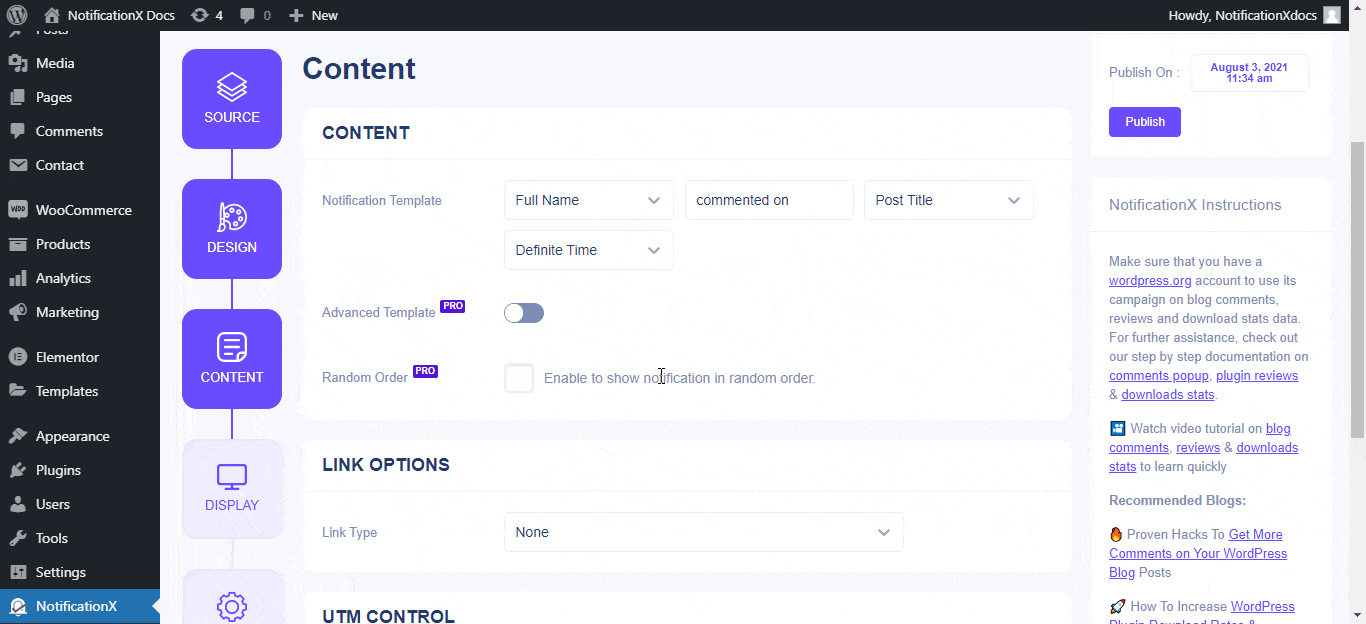1366x624 pixels.
Task: Click the user avatar beside Howdy
Action: (1332, 15)
